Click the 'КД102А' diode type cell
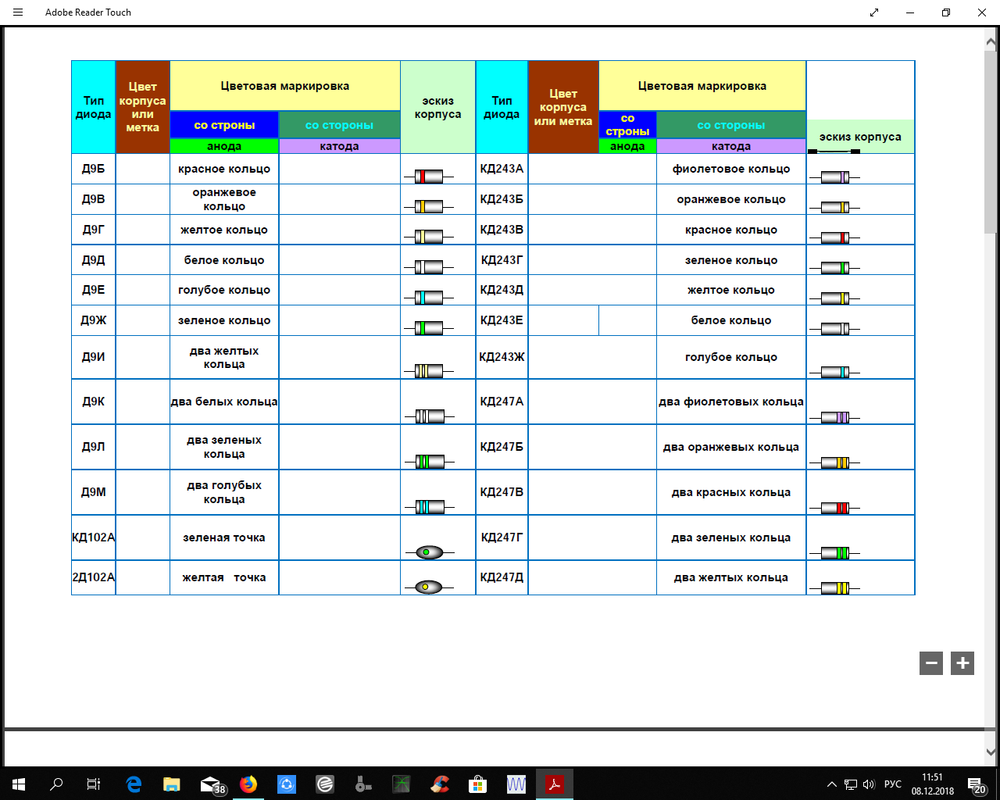The image size is (1000, 800). click(93, 538)
